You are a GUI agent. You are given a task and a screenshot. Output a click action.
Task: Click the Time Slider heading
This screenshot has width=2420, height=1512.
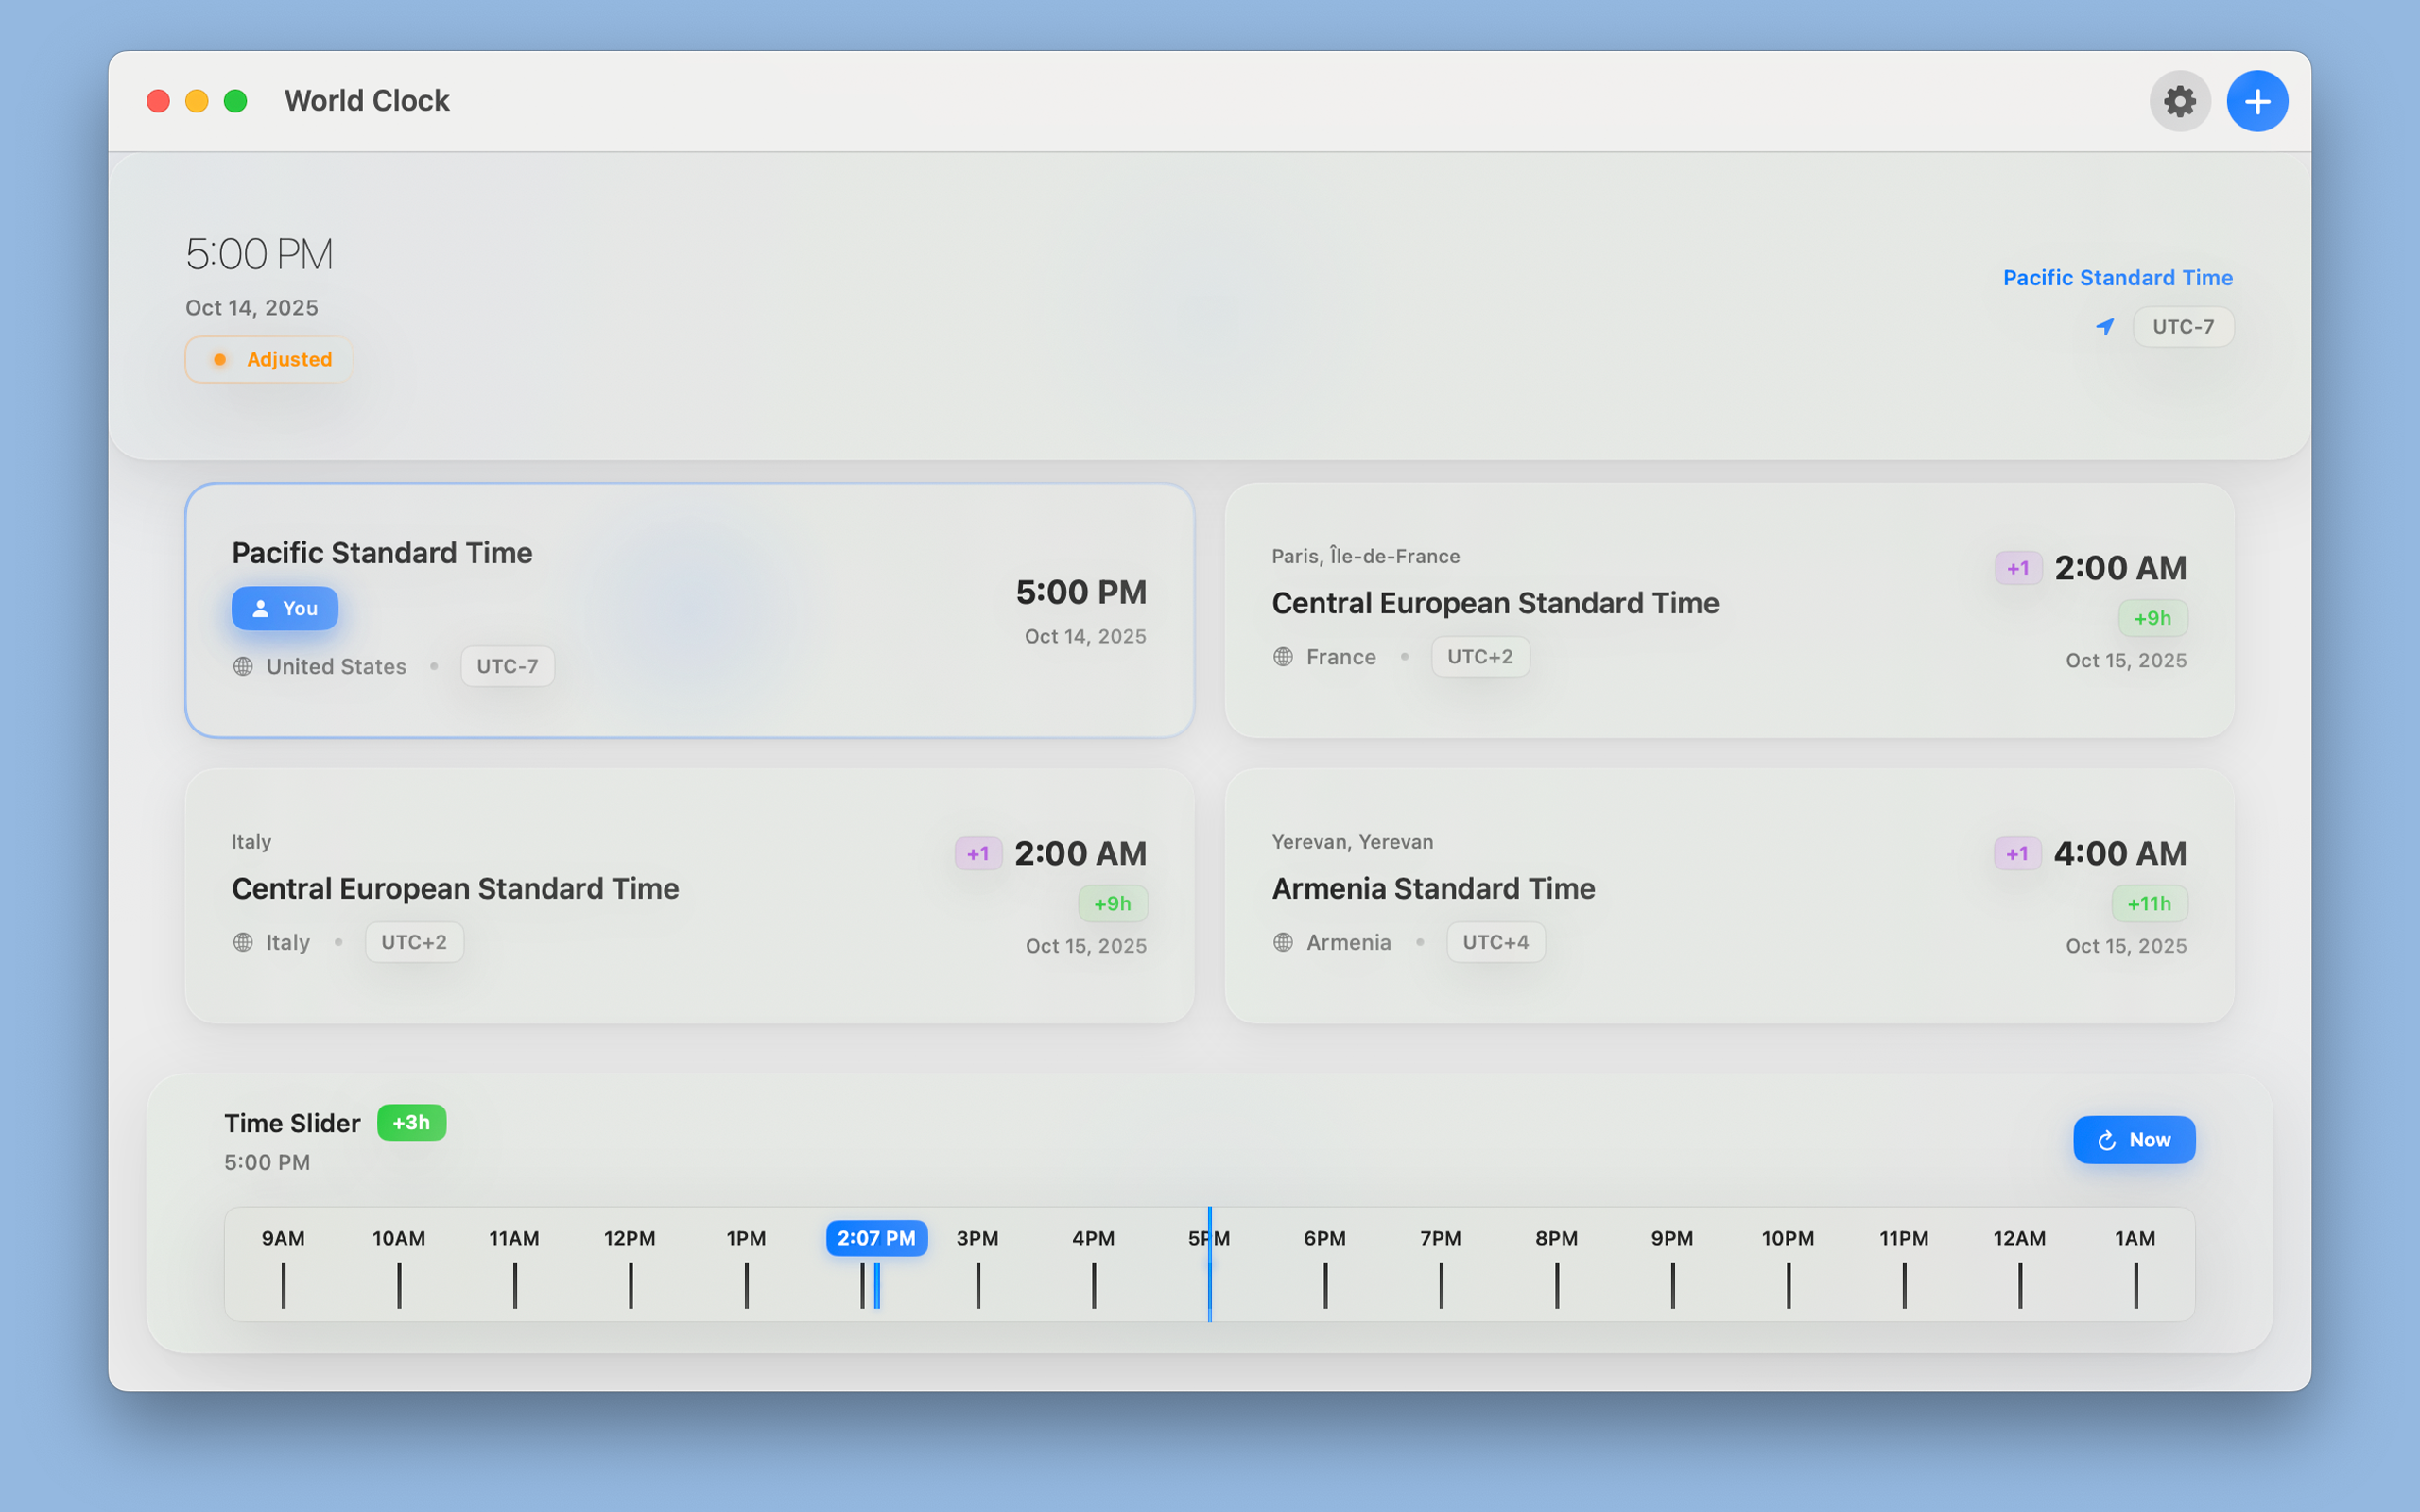click(x=292, y=1123)
